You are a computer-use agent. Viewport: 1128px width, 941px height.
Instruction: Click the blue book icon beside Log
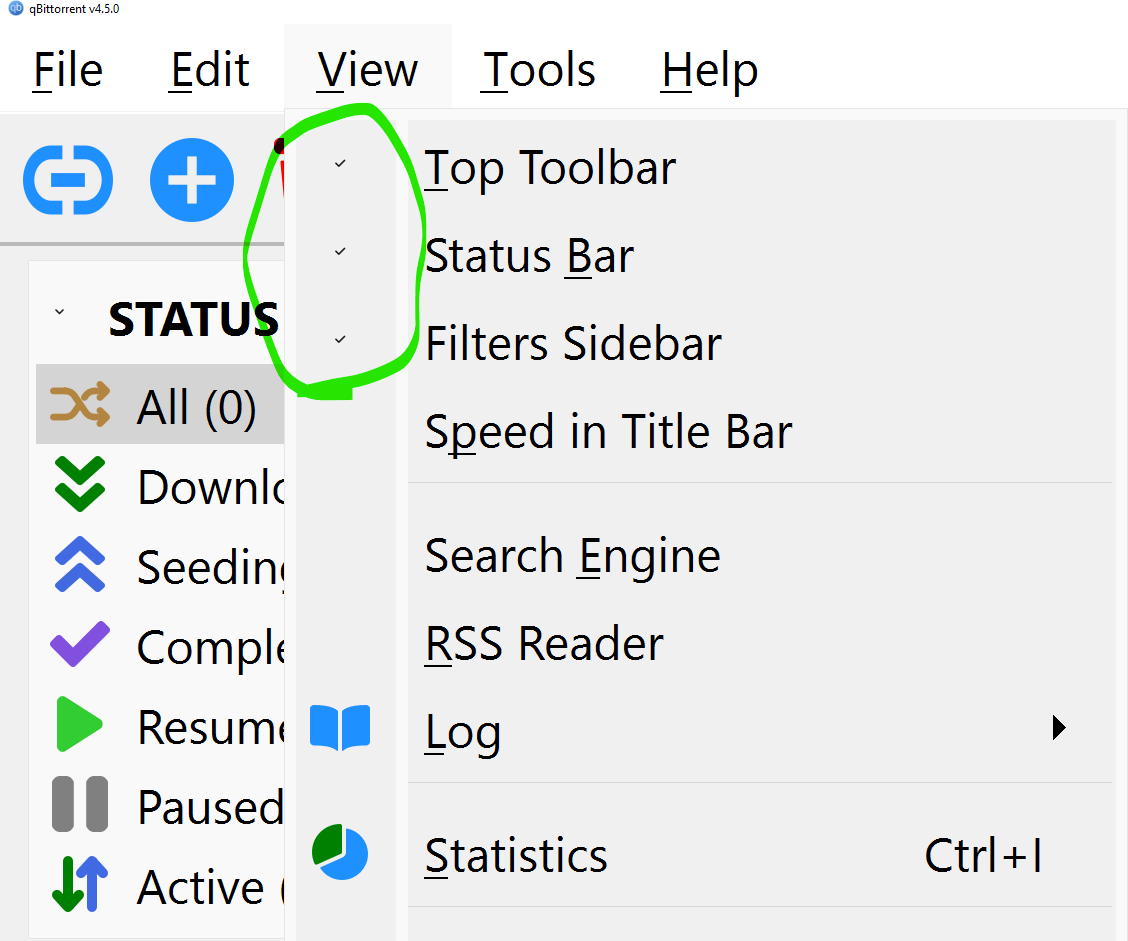[x=340, y=727]
